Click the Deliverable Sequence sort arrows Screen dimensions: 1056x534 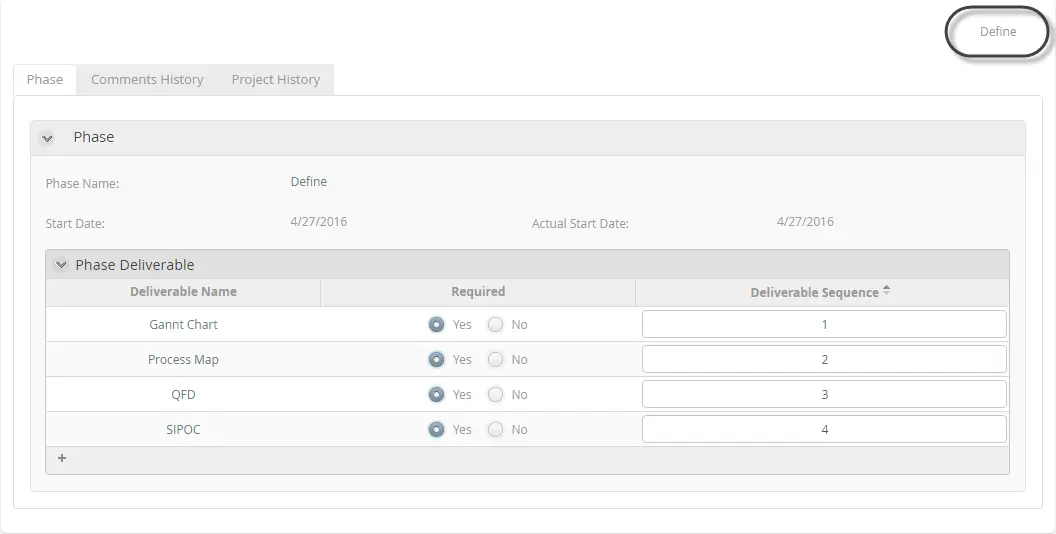pyautogui.click(x=886, y=291)
